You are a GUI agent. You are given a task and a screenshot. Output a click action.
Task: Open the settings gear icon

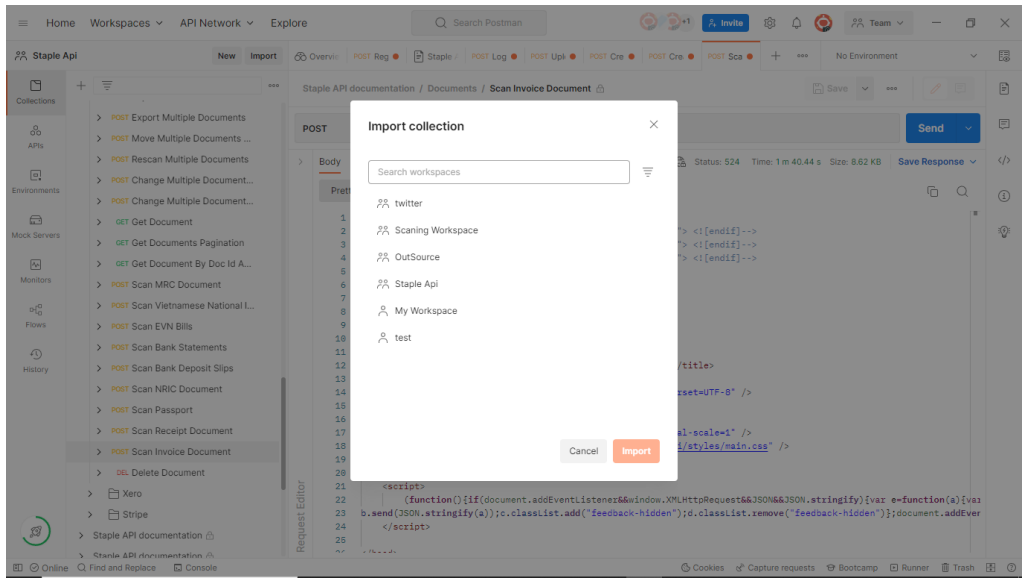point(770,23)
